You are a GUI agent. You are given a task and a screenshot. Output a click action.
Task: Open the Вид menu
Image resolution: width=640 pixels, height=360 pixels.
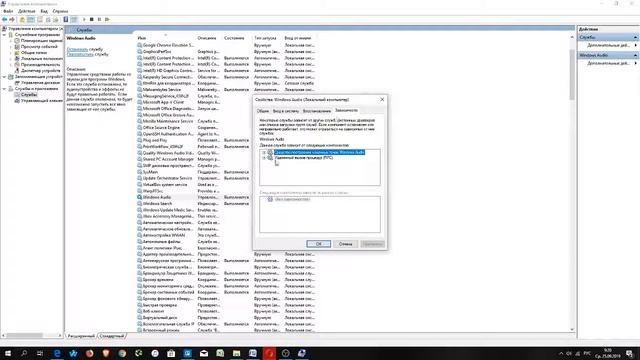click(x=44, y=11)
